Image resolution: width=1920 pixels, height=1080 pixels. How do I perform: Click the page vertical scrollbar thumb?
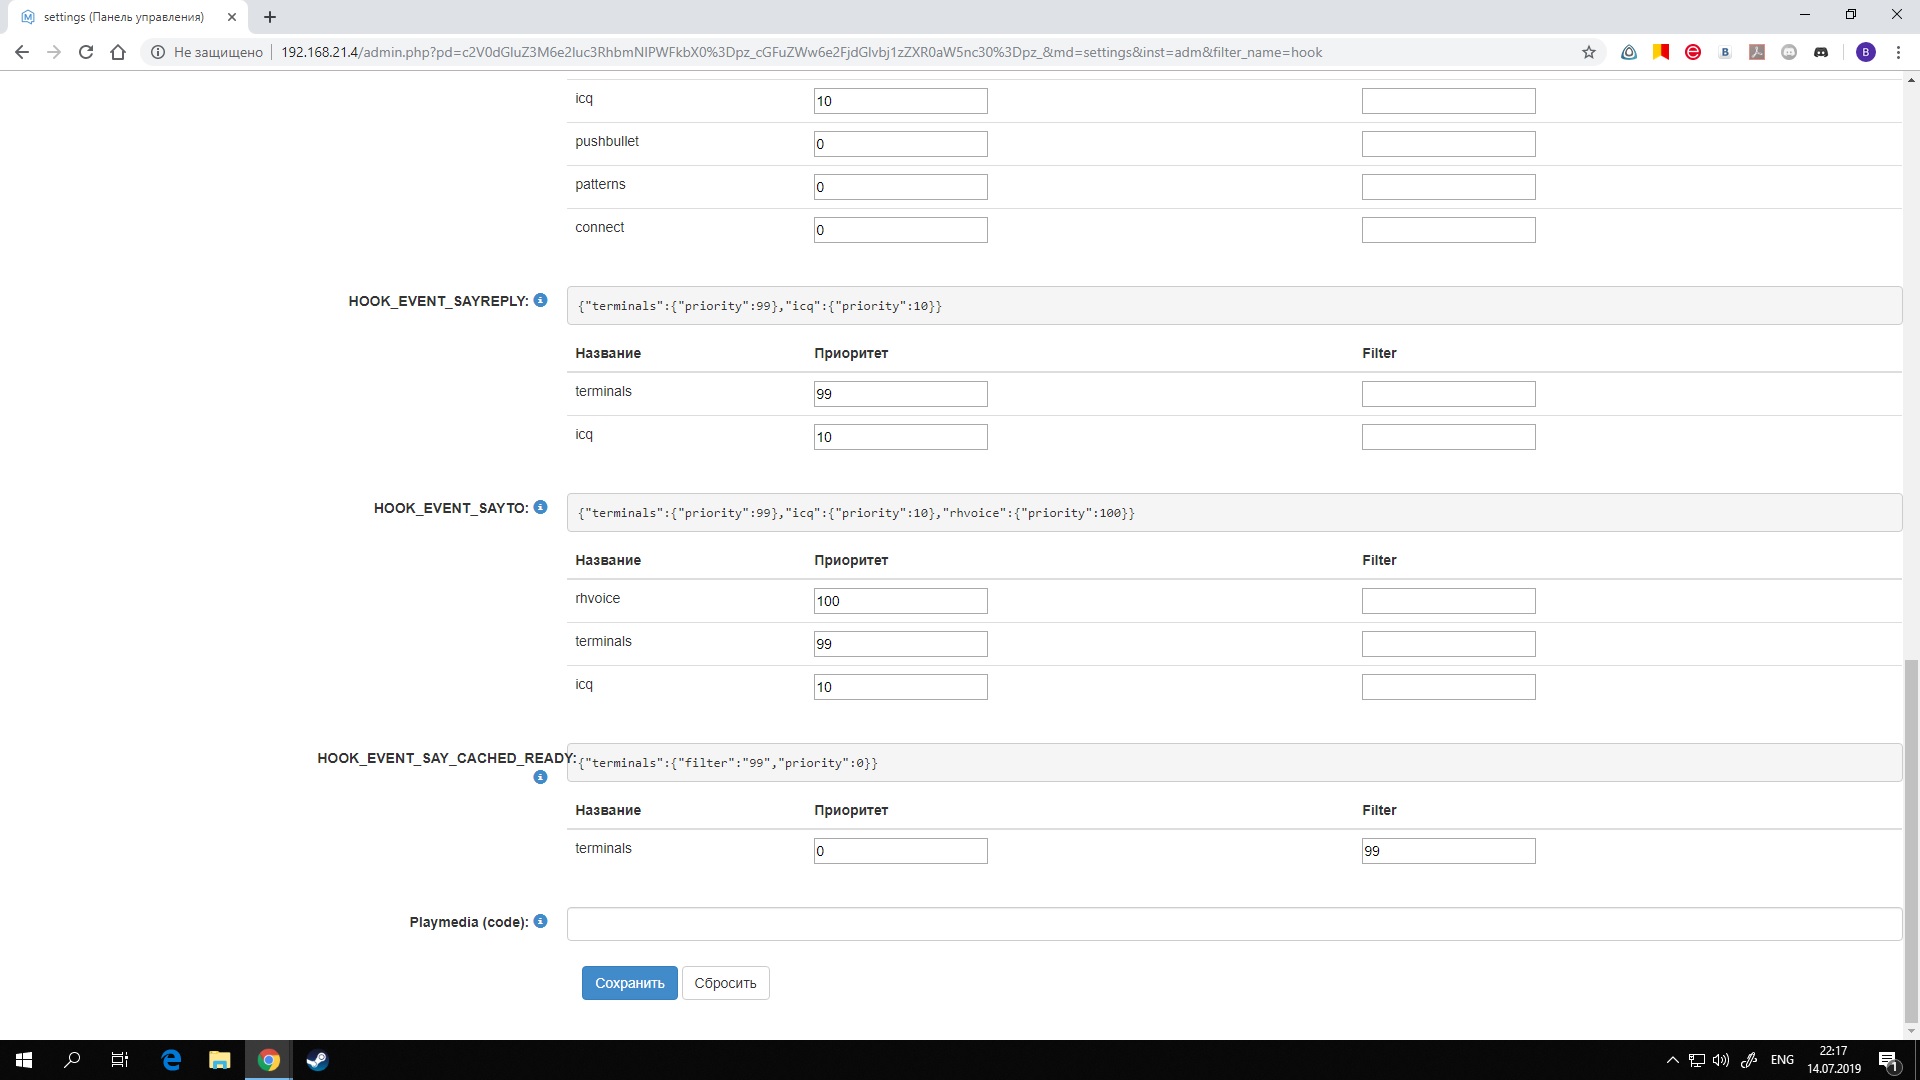(x=1911, y=840)
